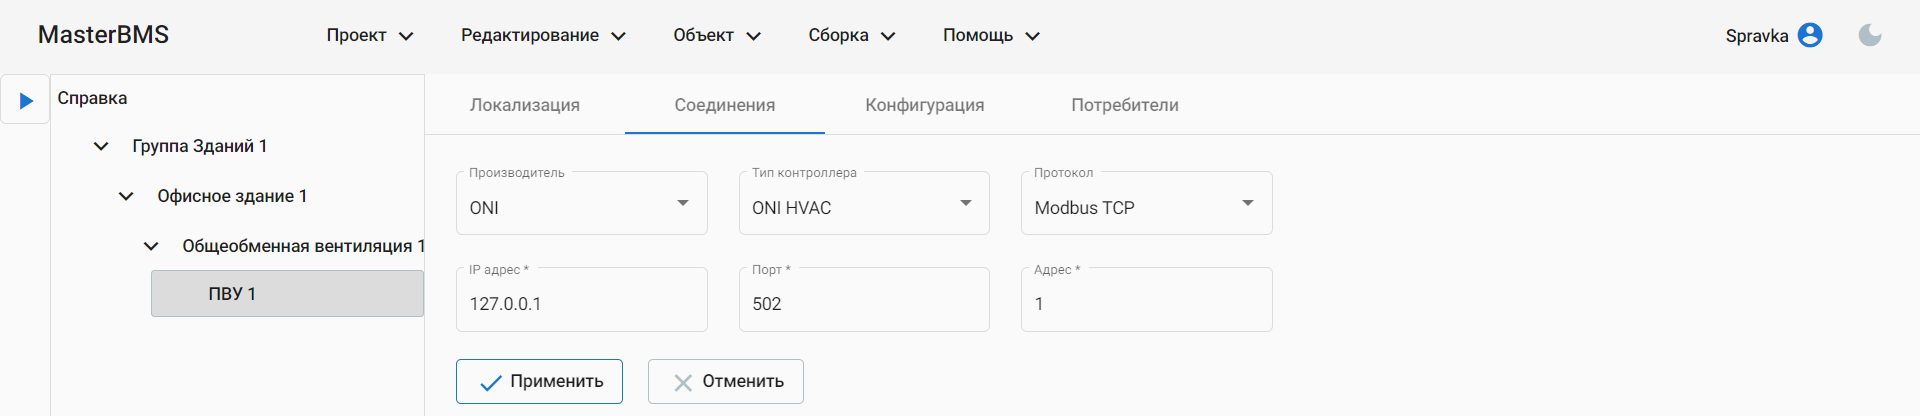Click the IP адрес input field
The width and height of the screenshot is (1920, 416).
point(581,303)
